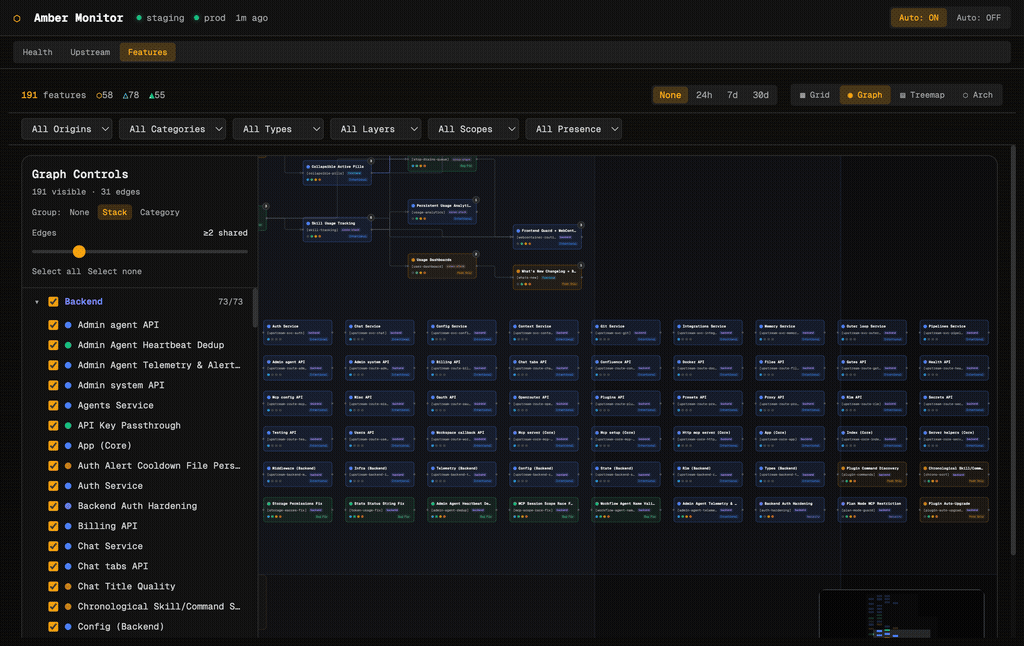
Task: Group nodes by Category
Action: (x=159, y=212)
